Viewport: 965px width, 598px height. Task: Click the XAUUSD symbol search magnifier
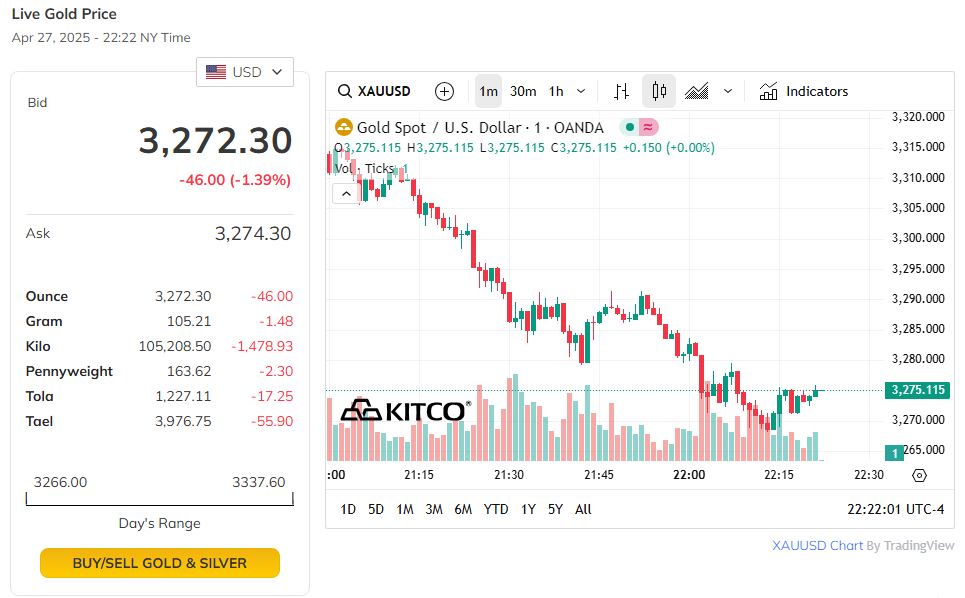point(345,91)
